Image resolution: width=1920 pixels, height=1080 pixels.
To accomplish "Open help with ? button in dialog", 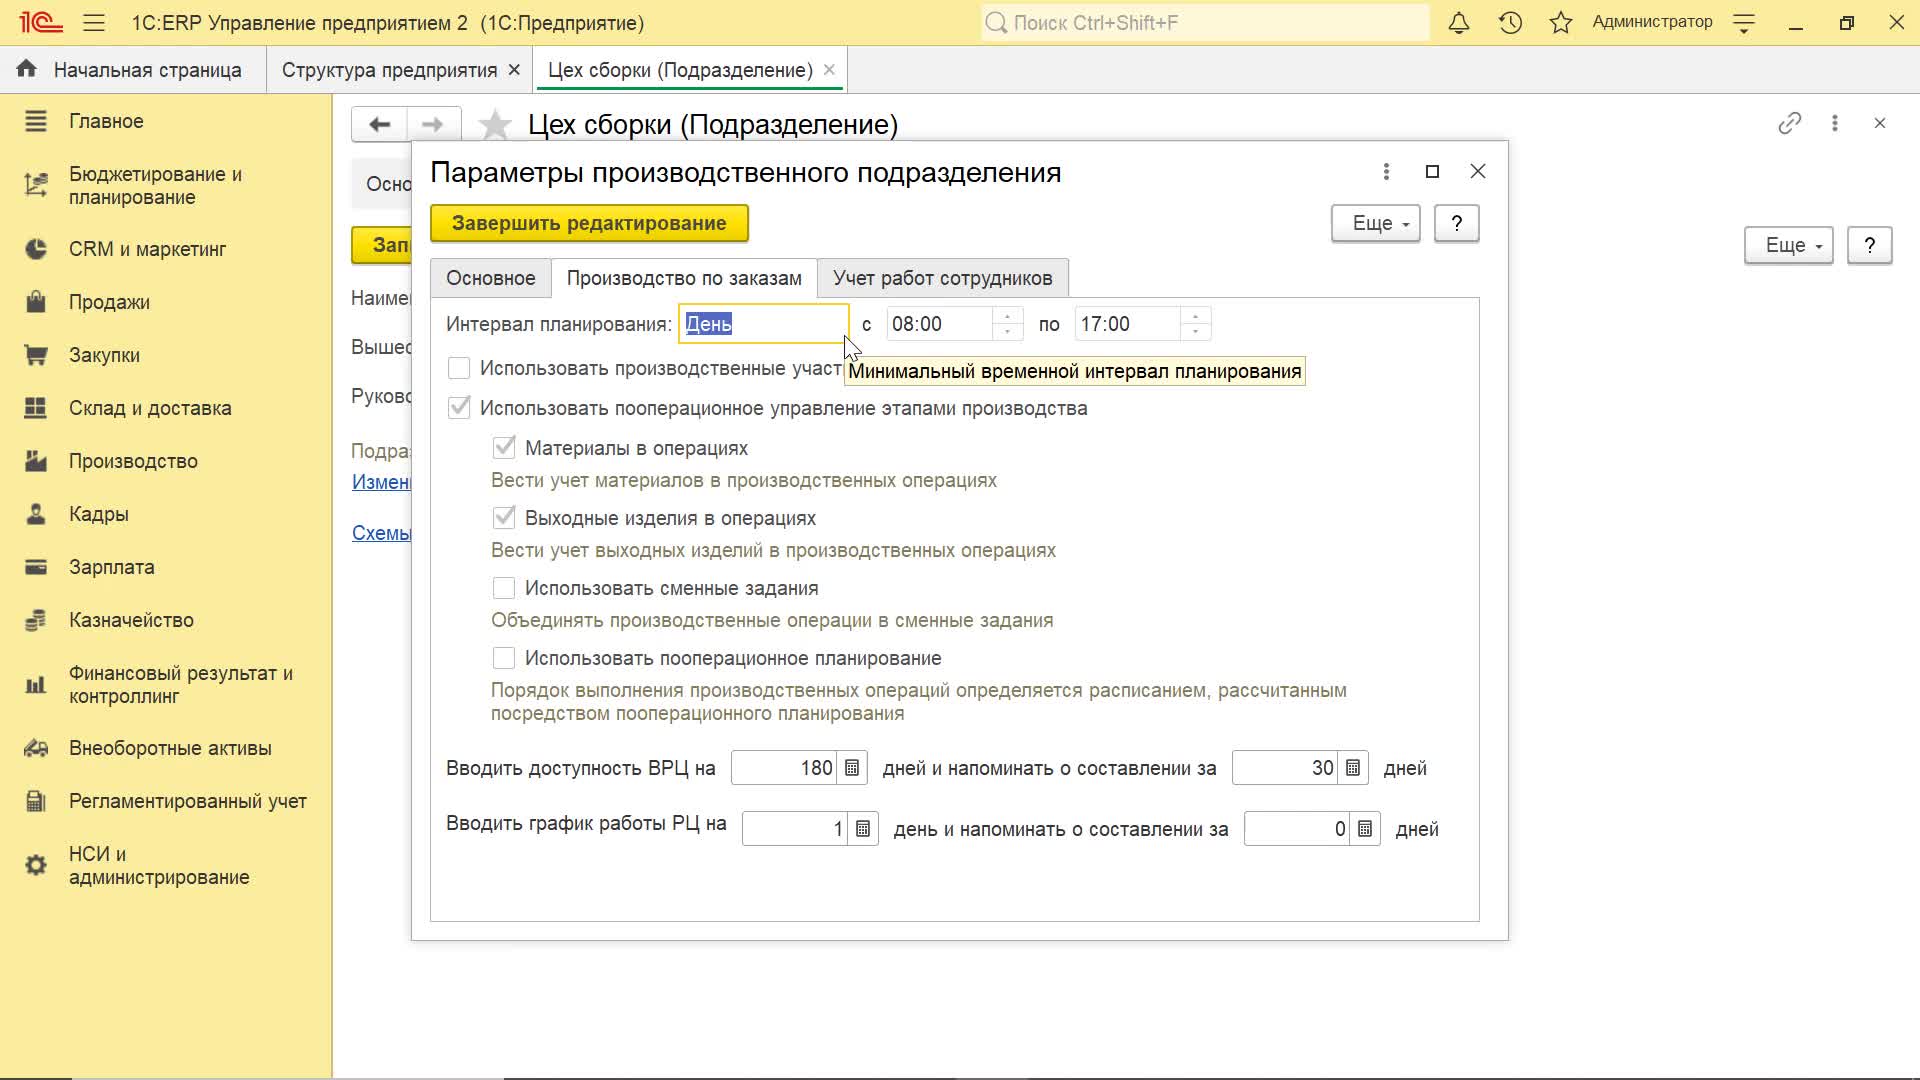I will click(x=1457, y=223).
